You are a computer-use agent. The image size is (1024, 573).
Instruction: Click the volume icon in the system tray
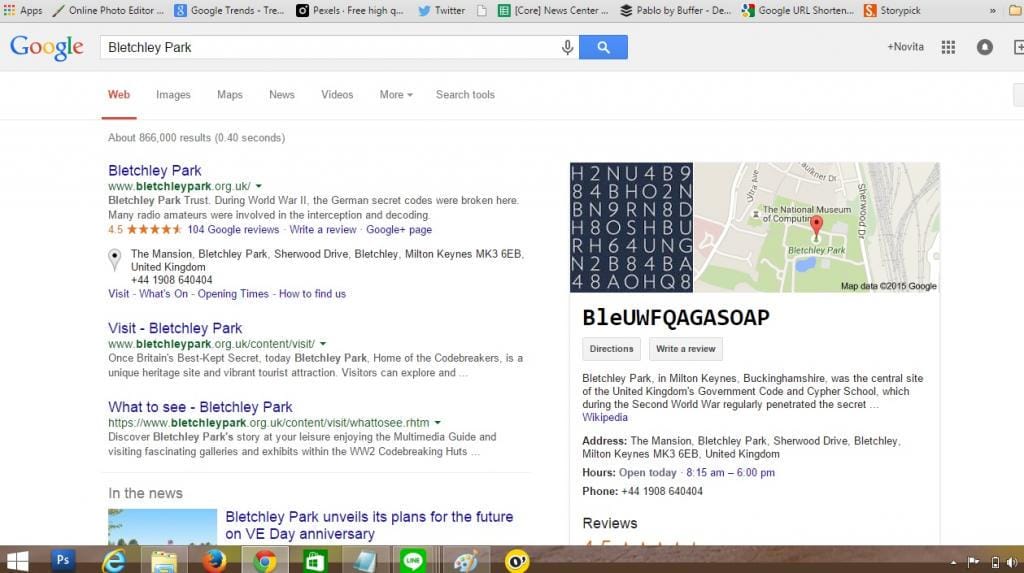[1012, 562]
